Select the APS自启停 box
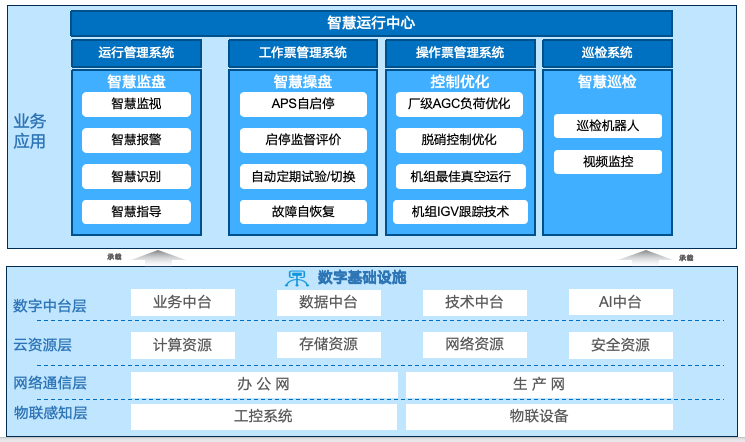 pyautogui.click(x=303, y=104)
